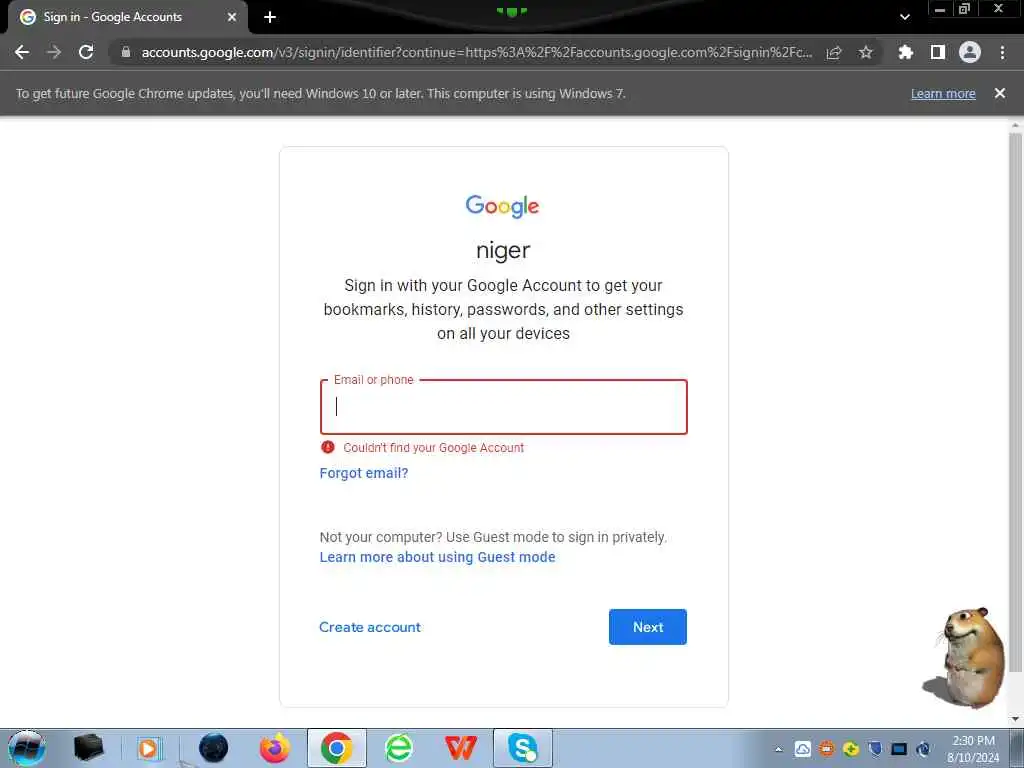Open the green e browser on taskbar
The width and height of the screenshot is (1024, 768).
[398, 748]
